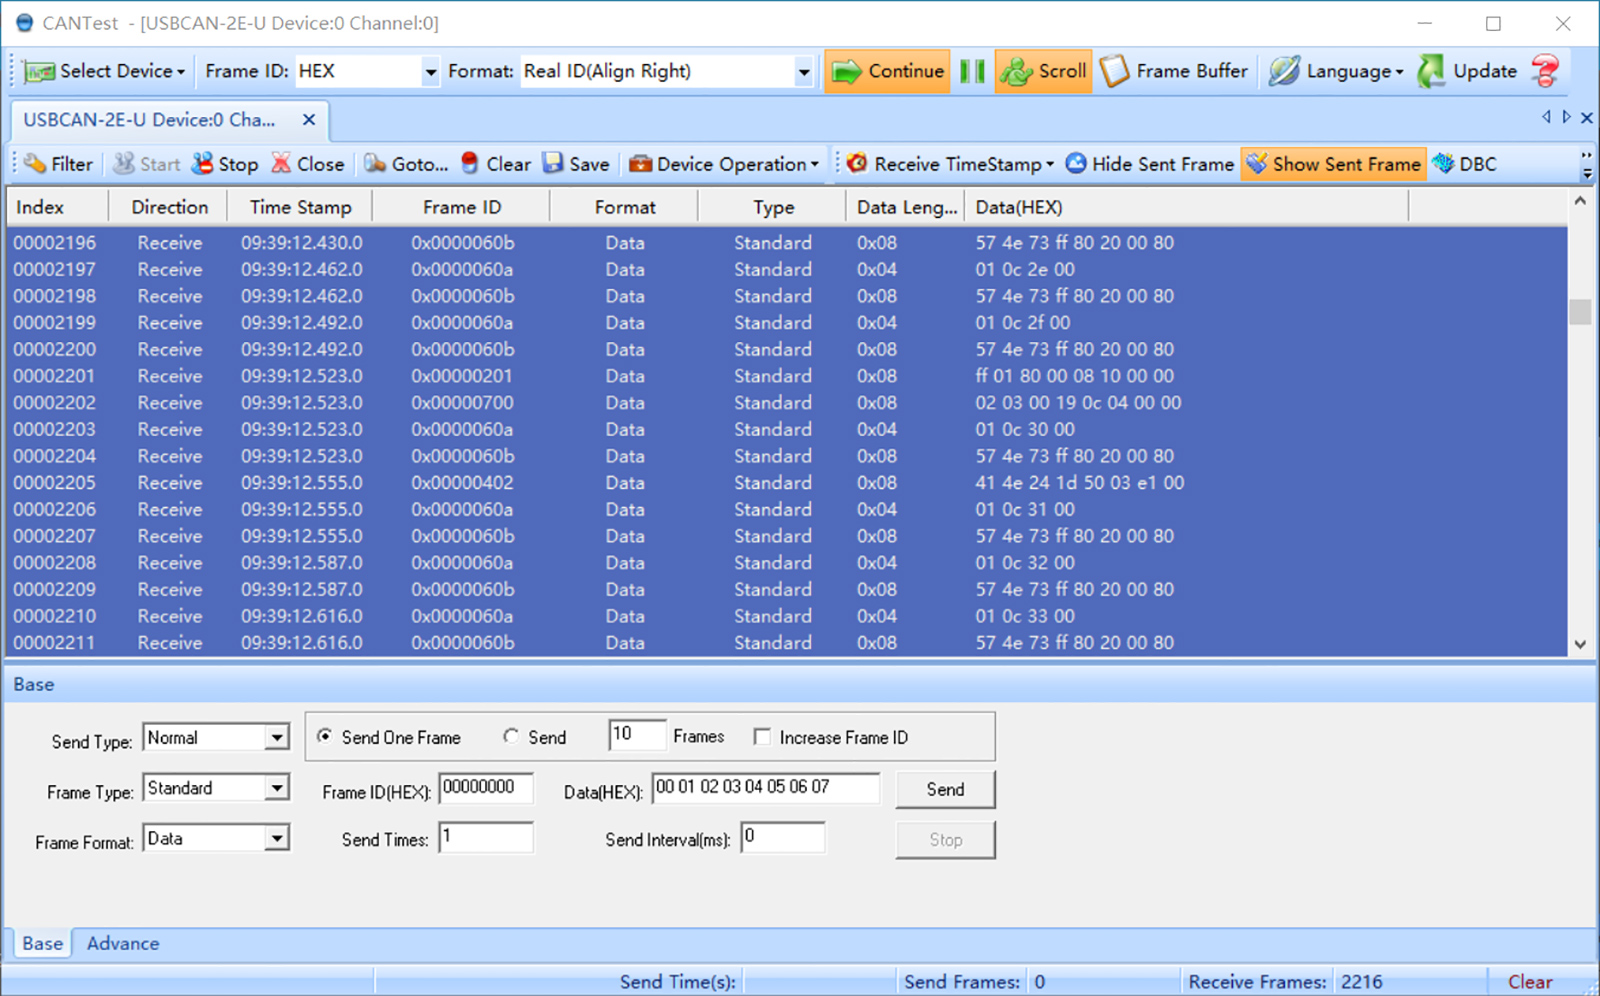Open the Format Real ID dropdown
1600x996 pixels.
pos(803,71)
